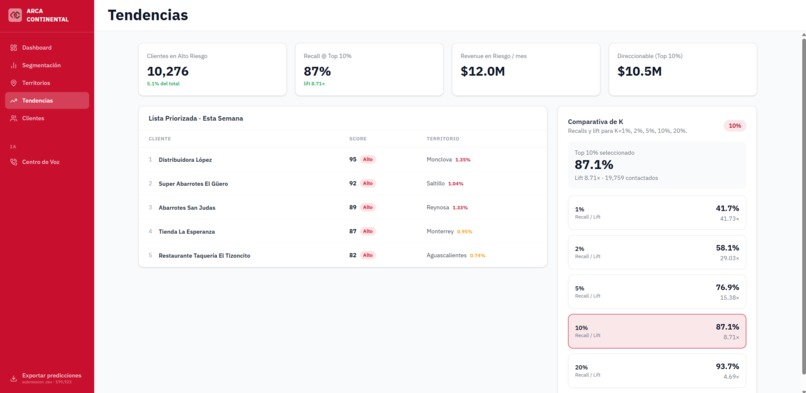Open Restaurante Taquería El Tizoncito row
This screenshot has width=806, height=393.
pyautogui.click(x=343, y=255)
